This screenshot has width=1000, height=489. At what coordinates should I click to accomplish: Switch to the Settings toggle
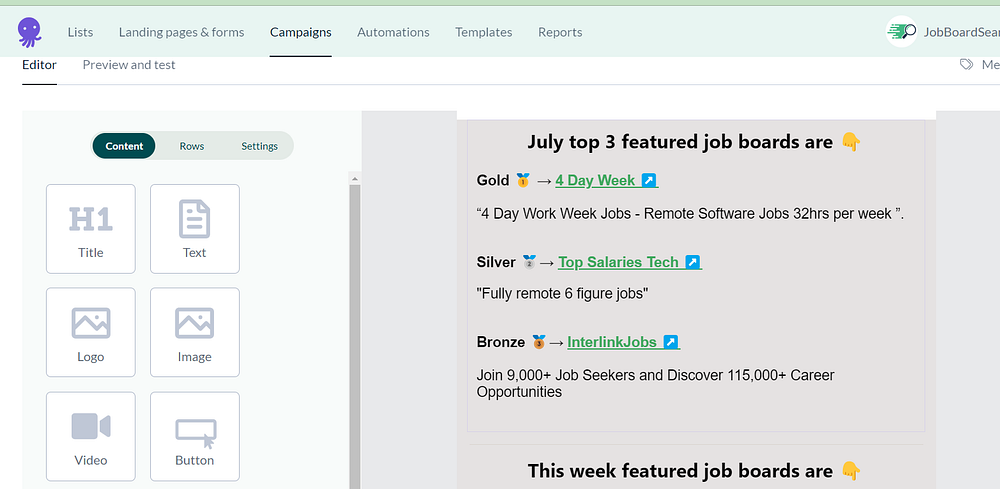pyautogui.click(x=259, y=146)
